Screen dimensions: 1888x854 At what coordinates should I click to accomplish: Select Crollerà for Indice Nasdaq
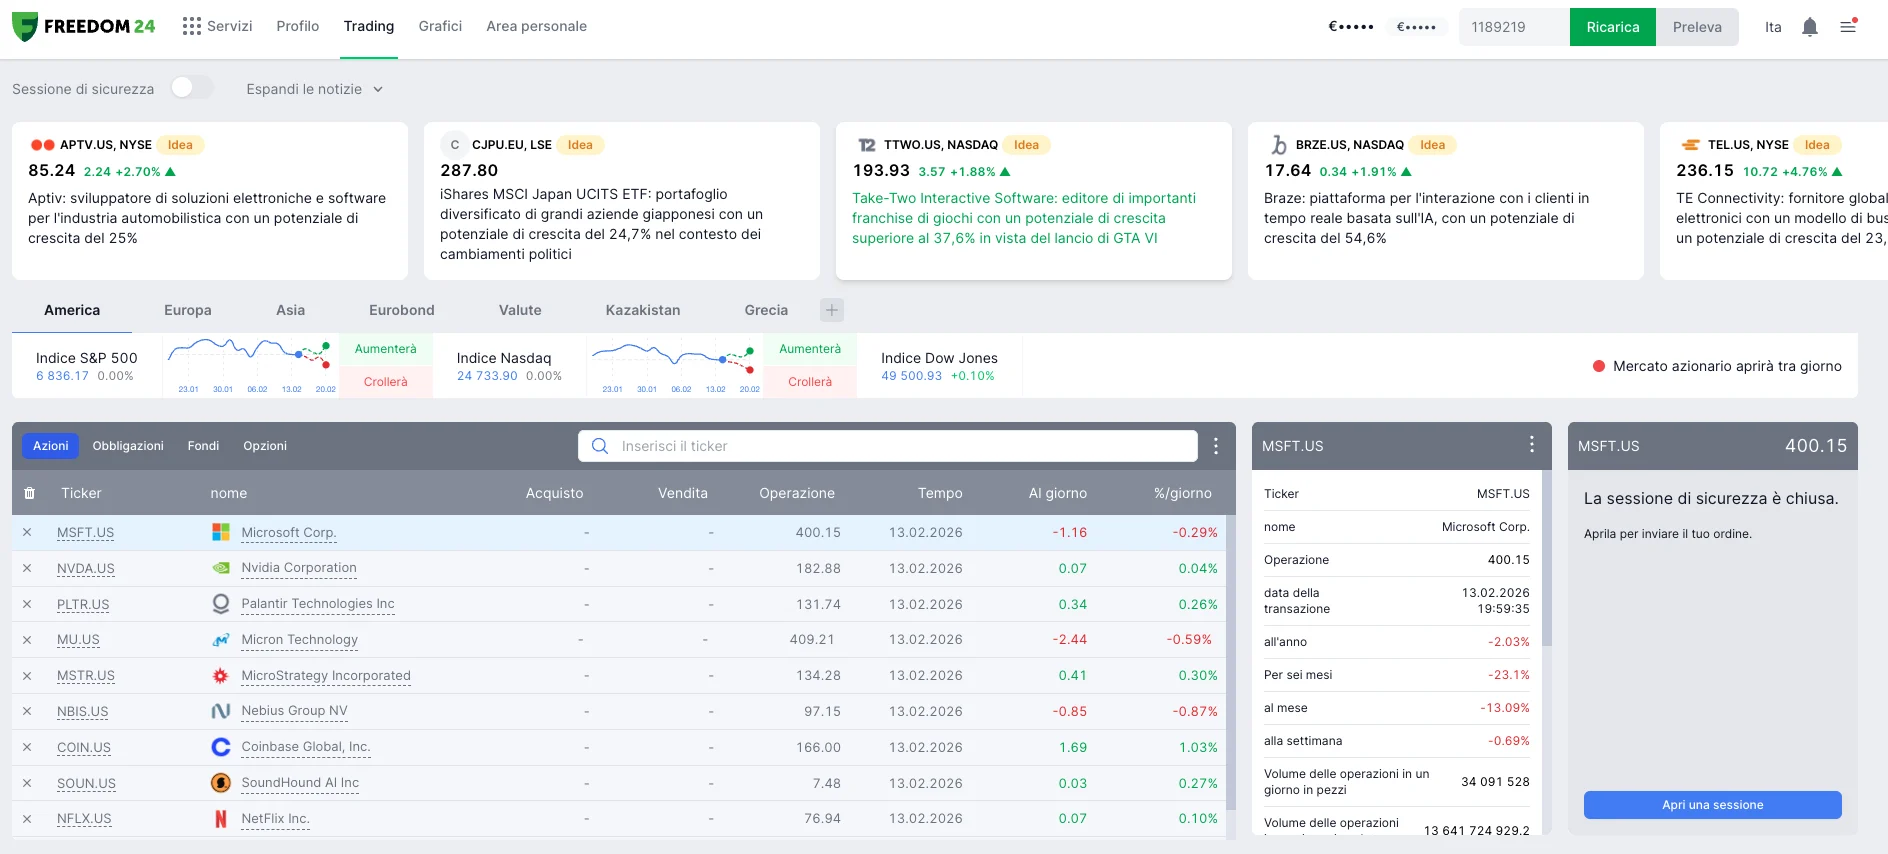coord(810,382)
